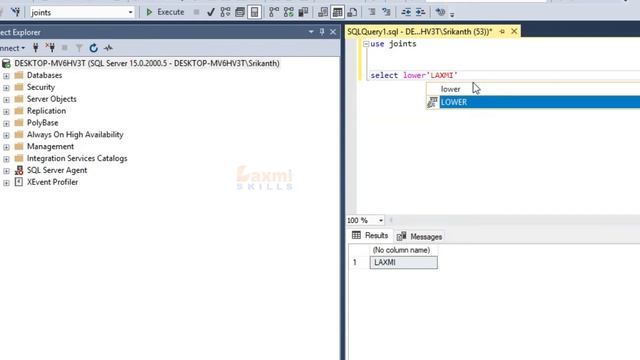Click the Object Explorer Stop icon

point(64,48)
